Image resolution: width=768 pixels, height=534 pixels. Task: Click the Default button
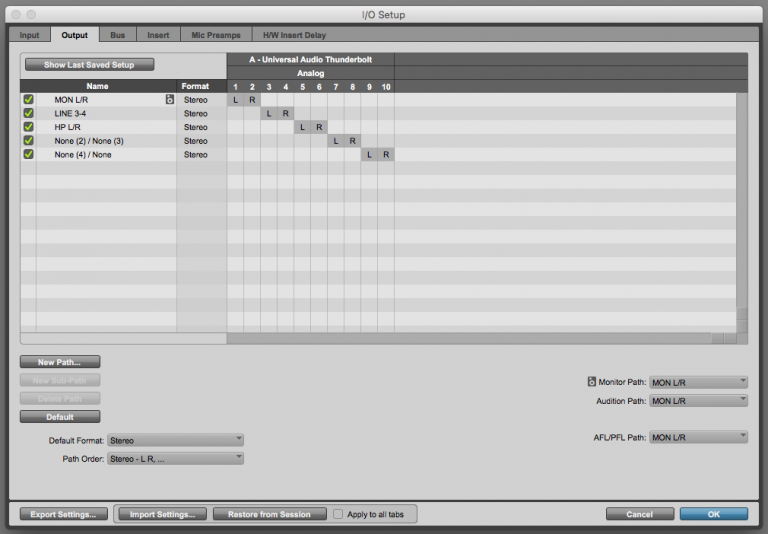coord(60,417)
